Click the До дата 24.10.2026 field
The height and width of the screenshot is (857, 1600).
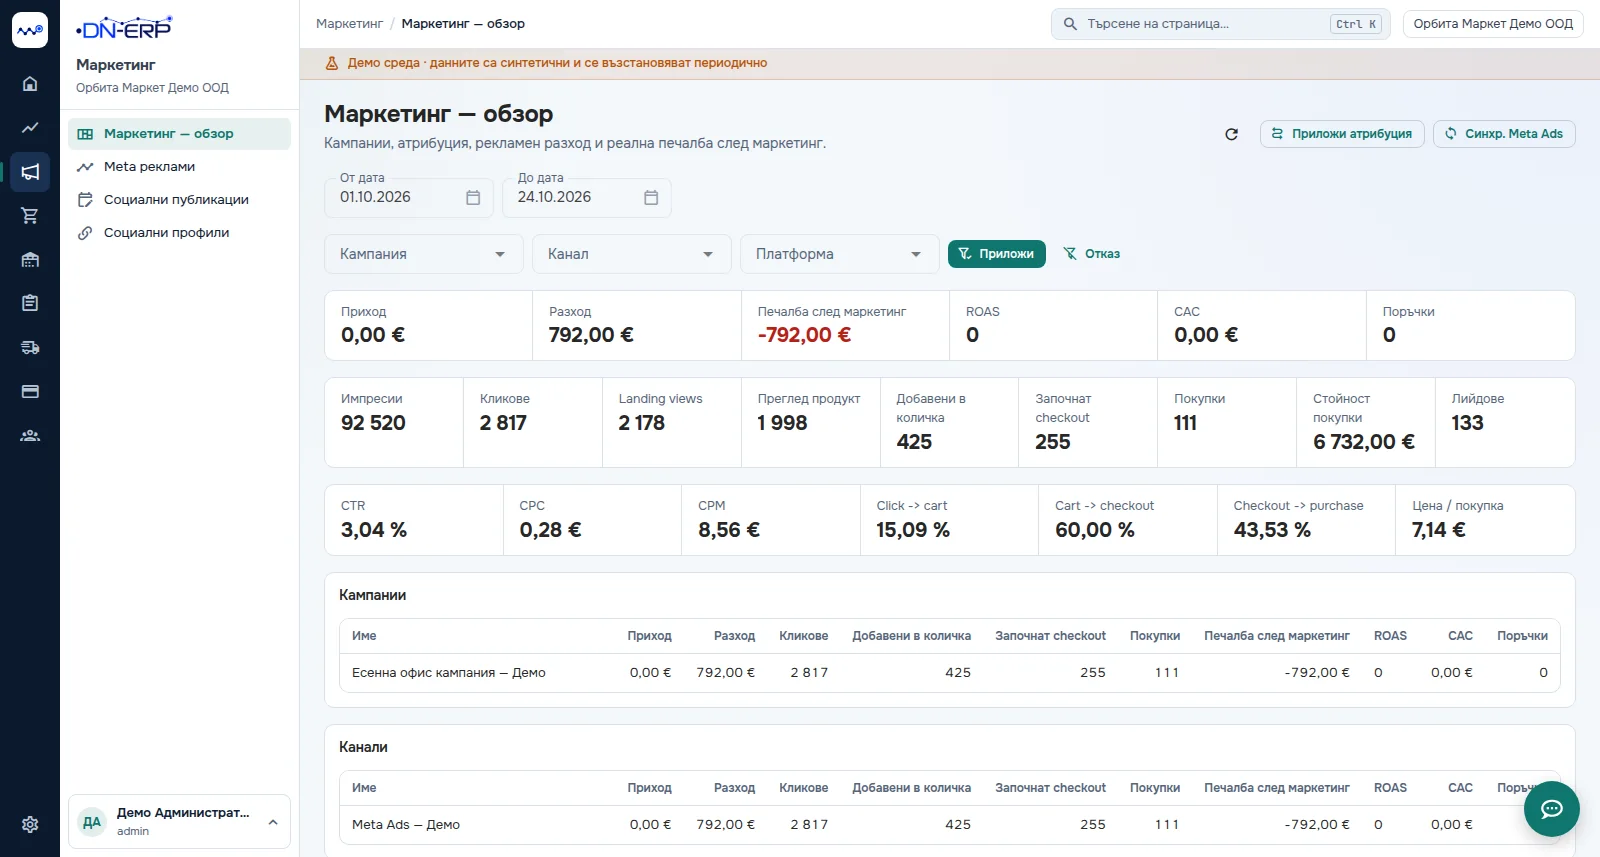pyautogui.click(x=587, y=198)
